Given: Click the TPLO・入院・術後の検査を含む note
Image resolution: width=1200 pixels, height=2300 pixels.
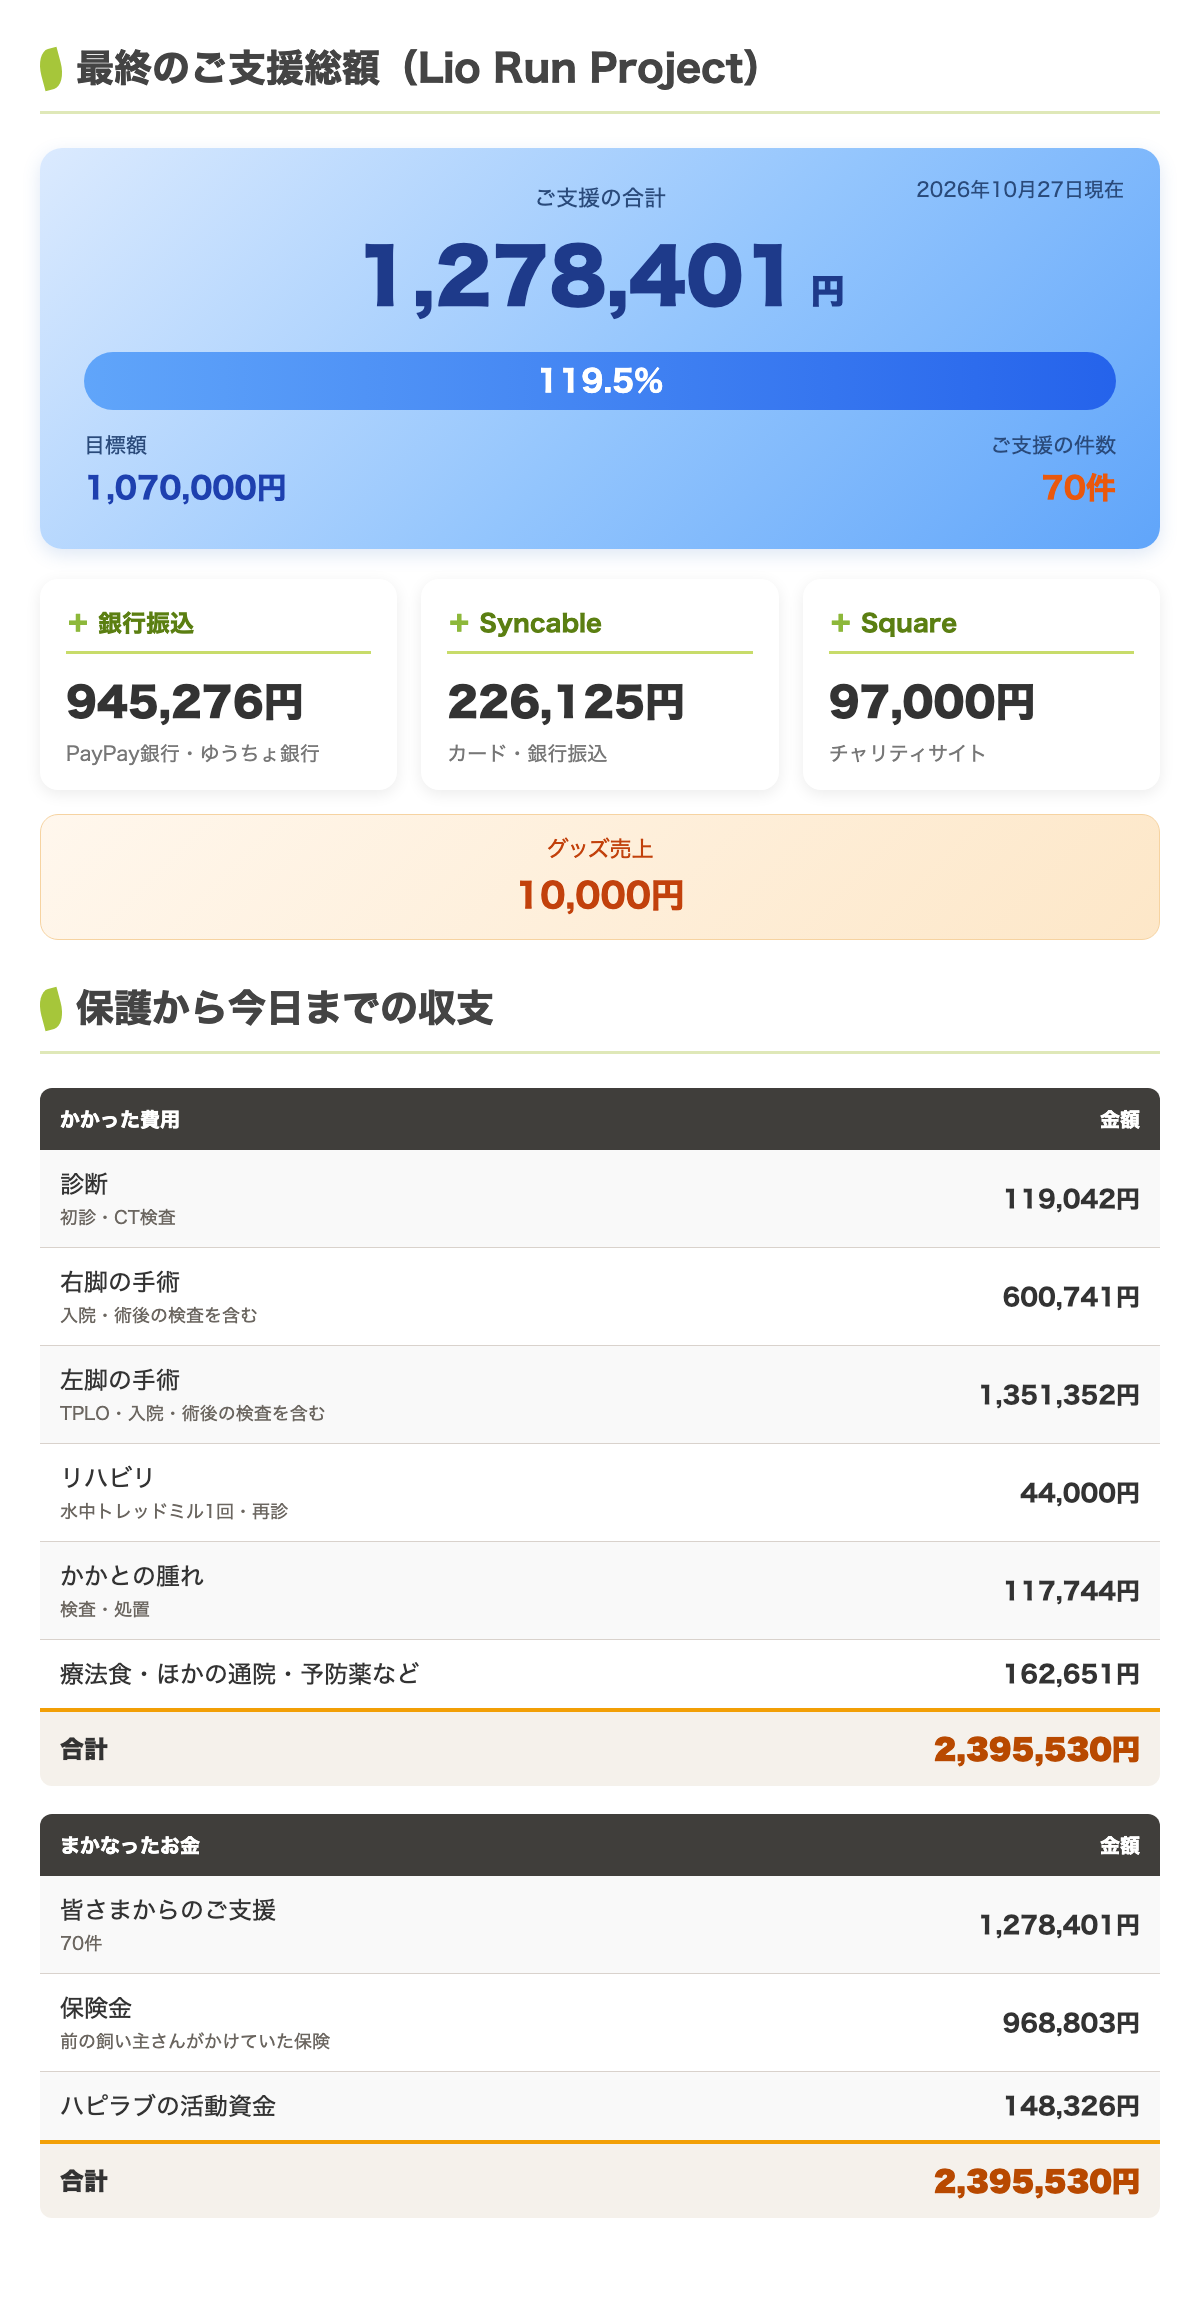Looking at the screenshot, I should (193, 1413).
